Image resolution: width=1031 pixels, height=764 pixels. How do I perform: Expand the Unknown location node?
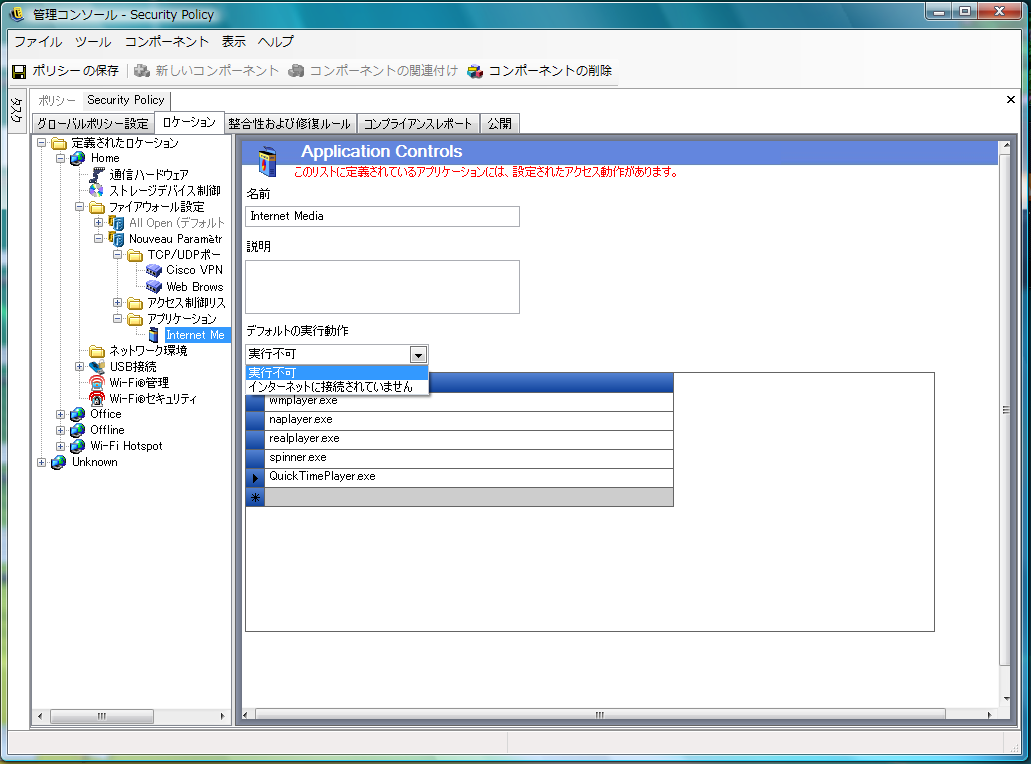pos(41,462)
